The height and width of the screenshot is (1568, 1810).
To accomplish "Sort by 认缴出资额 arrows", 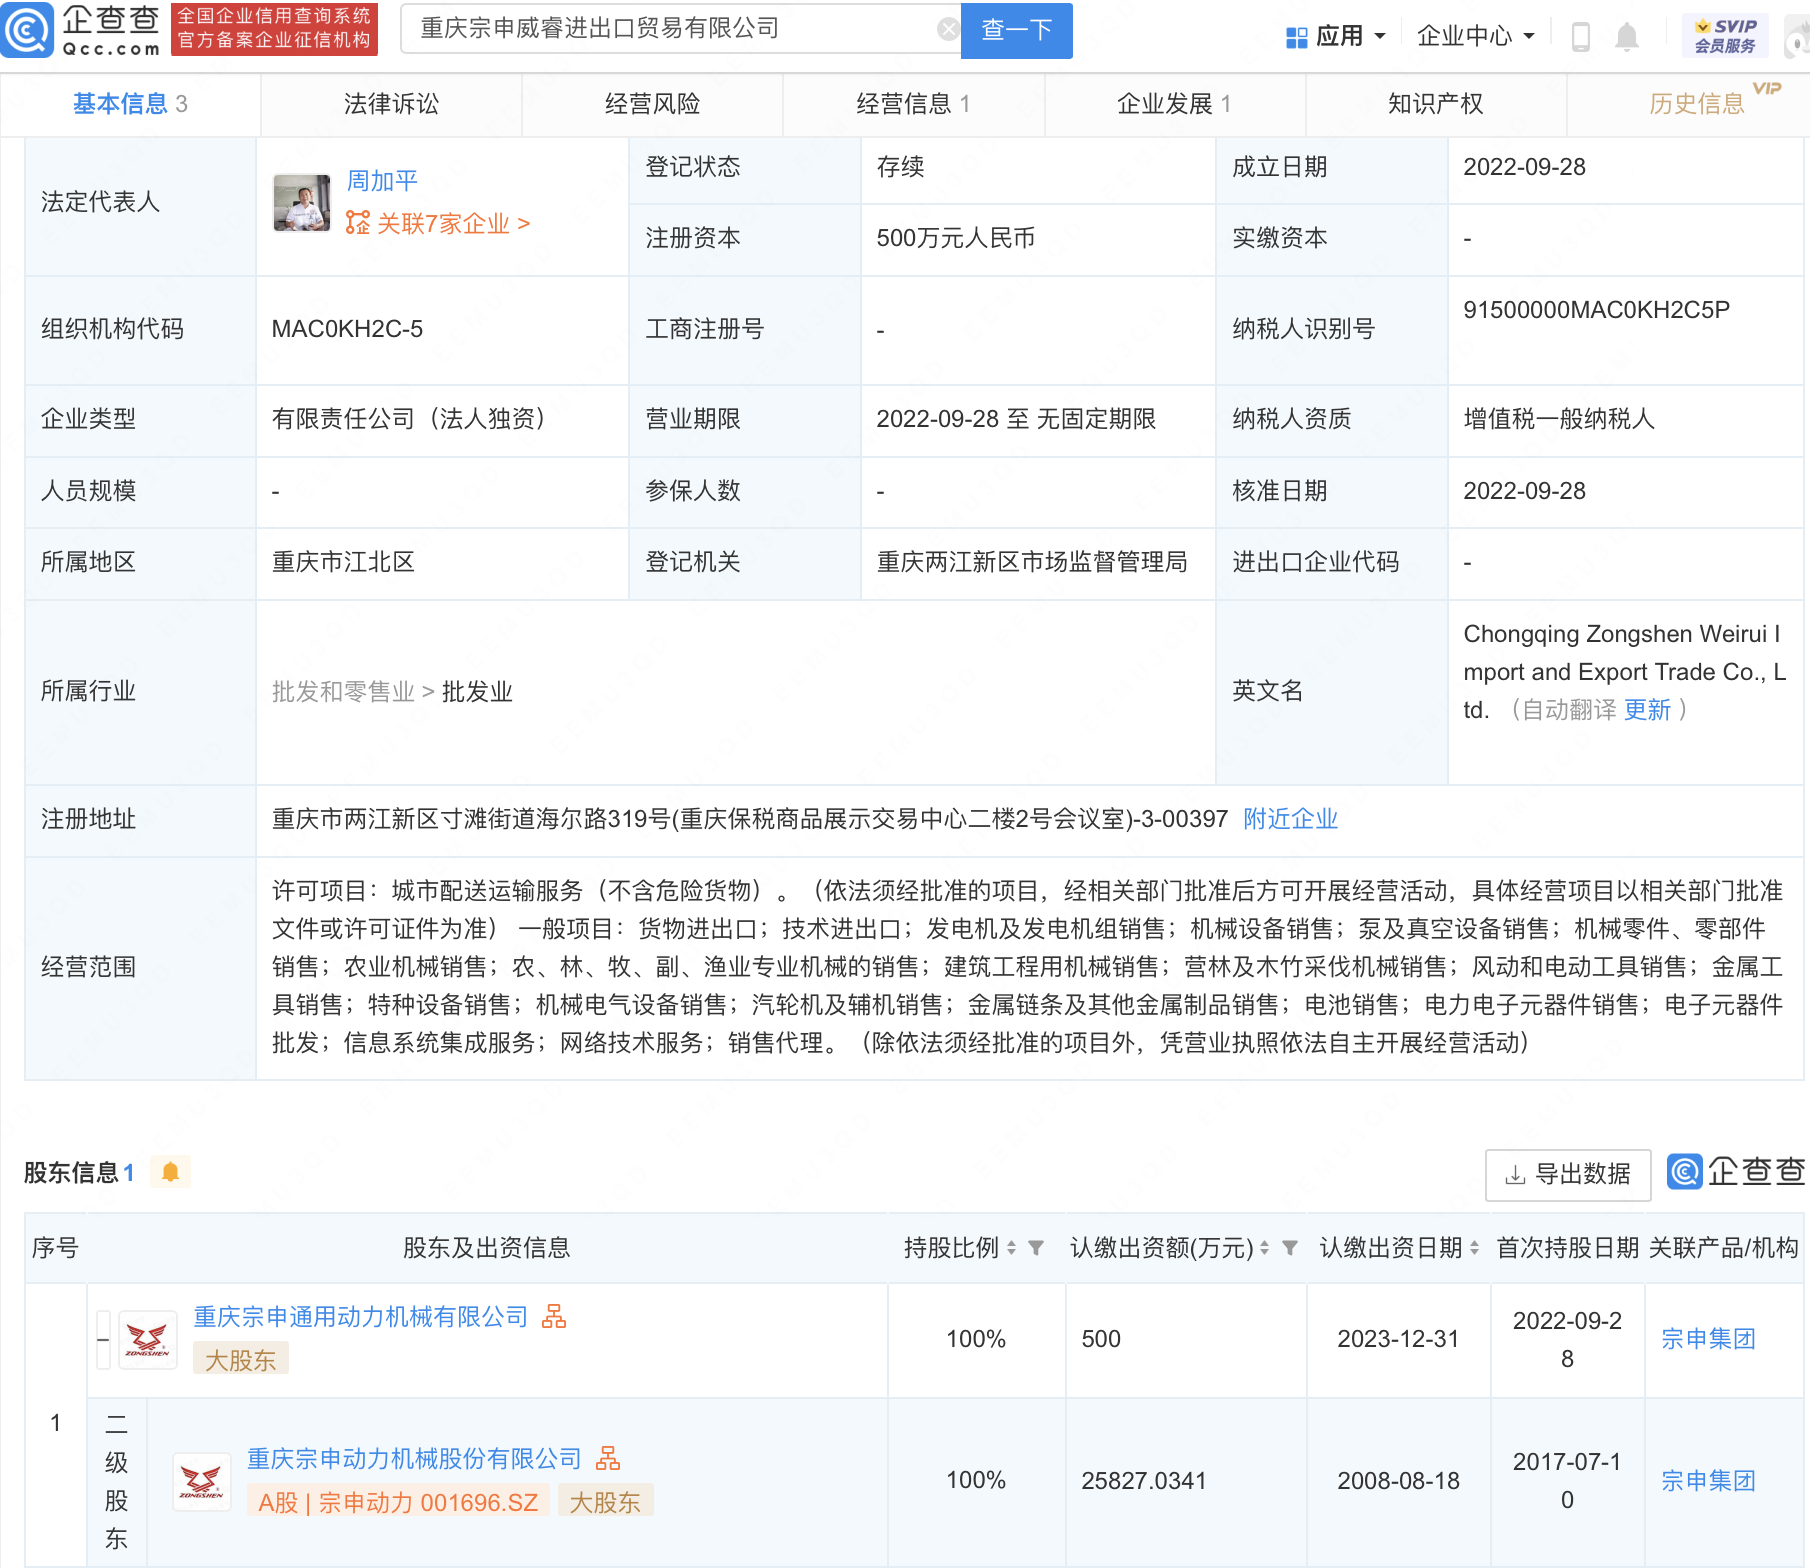I will pos(1264,1247).
